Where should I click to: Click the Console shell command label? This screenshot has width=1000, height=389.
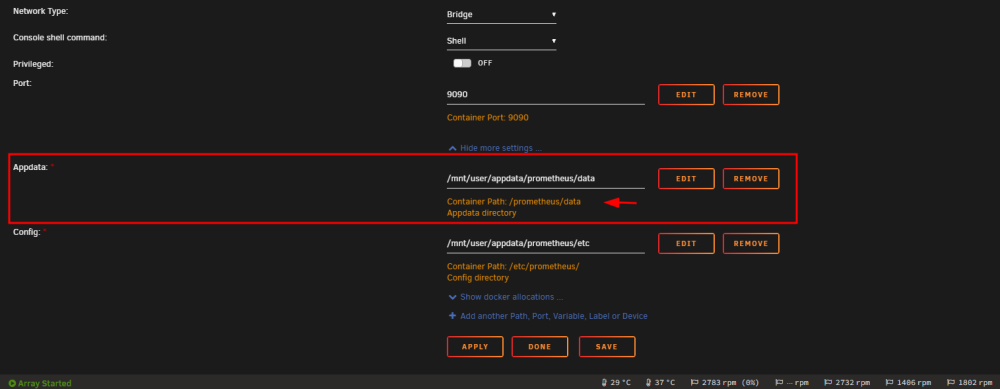click(60, 38)
